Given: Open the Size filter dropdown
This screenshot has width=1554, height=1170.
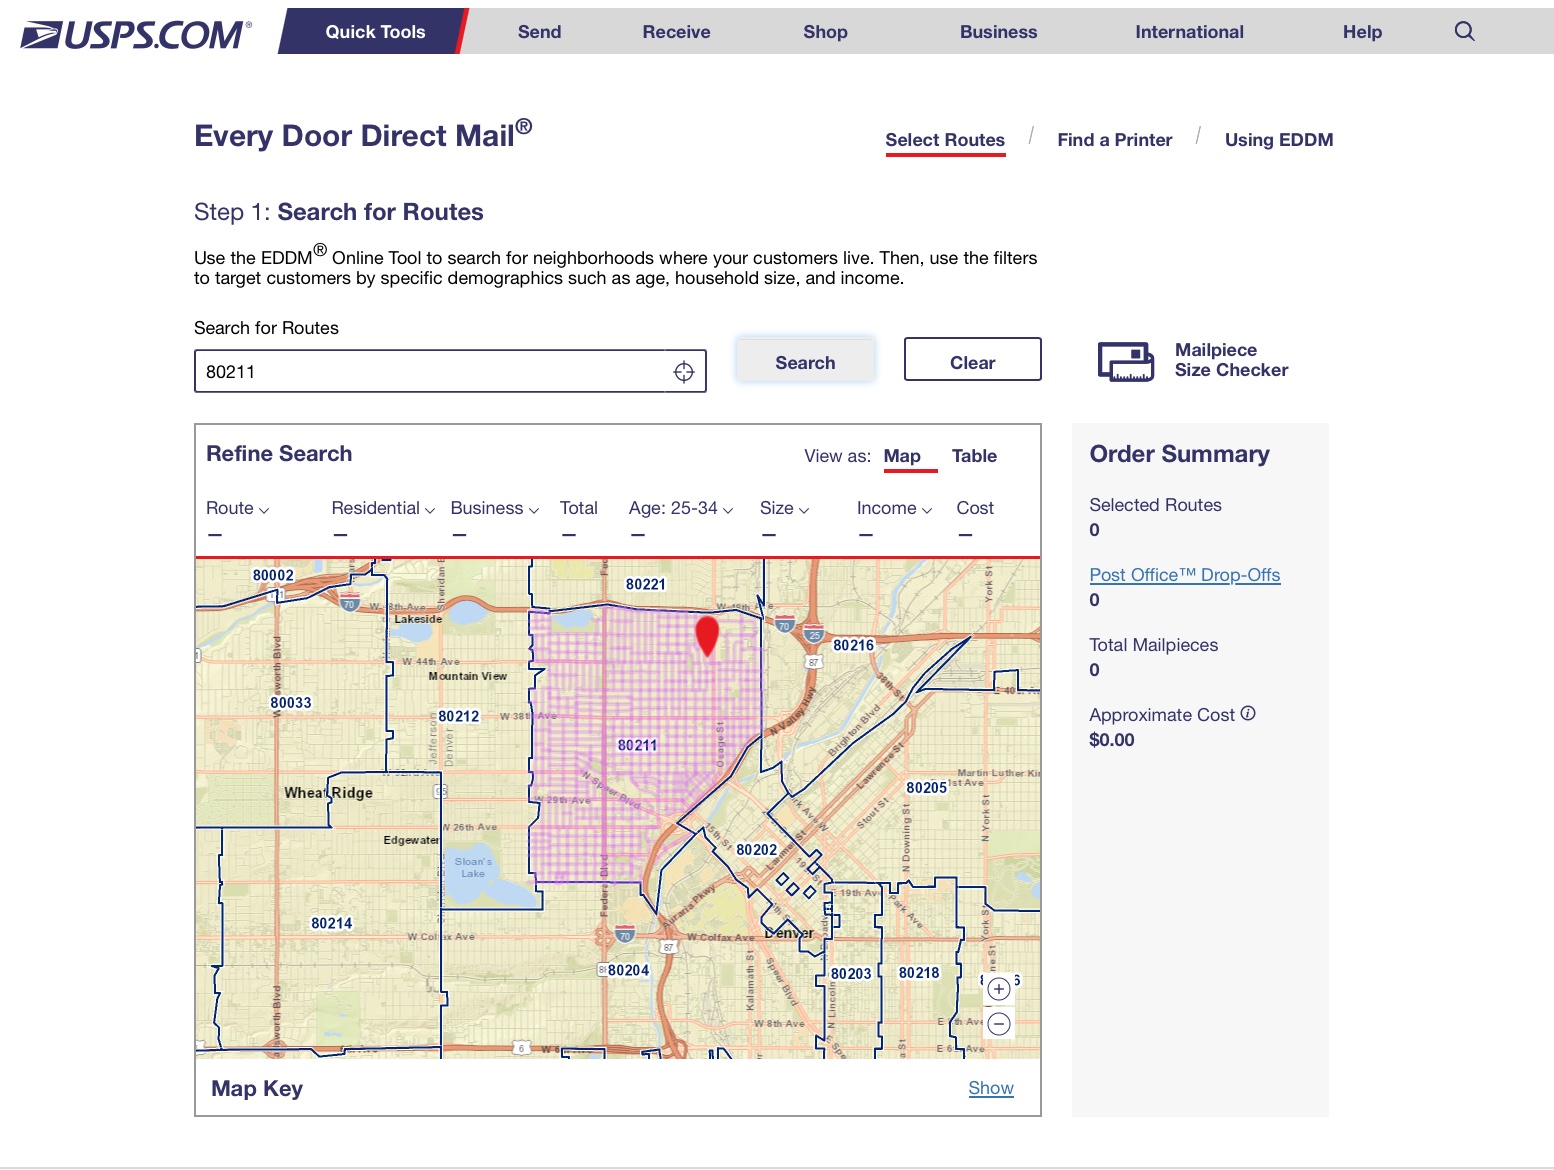Looking at the screenshot, I should (784, 508).
